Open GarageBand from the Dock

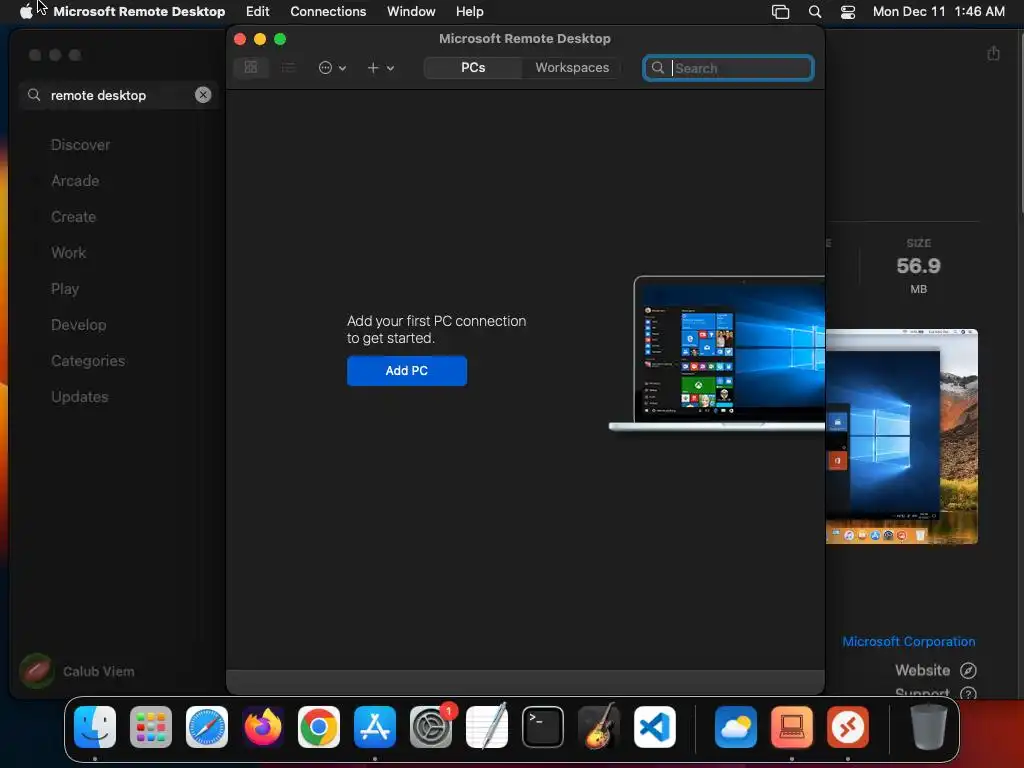599,727
